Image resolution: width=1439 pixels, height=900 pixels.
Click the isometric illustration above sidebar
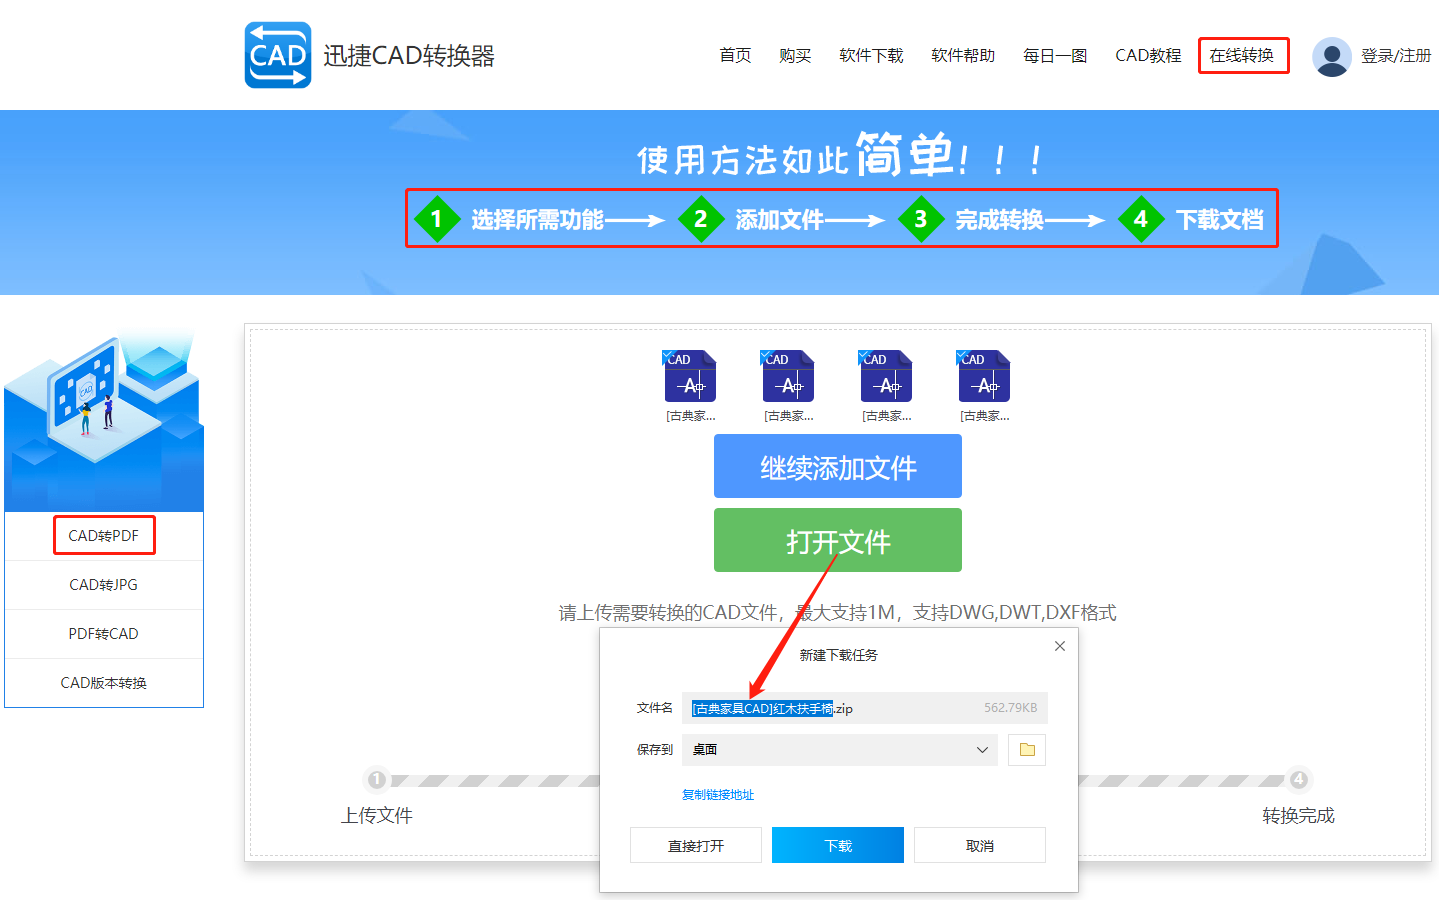[104, 422]
